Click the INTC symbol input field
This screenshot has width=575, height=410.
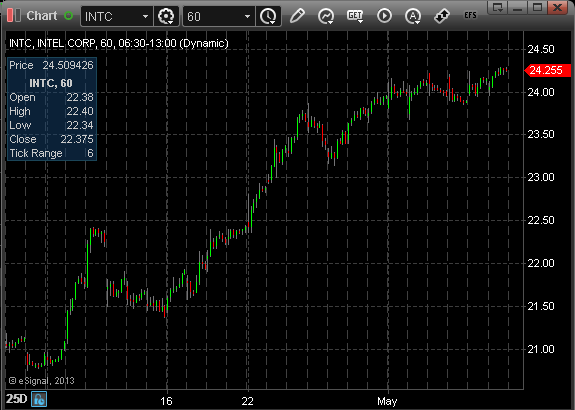111,17
